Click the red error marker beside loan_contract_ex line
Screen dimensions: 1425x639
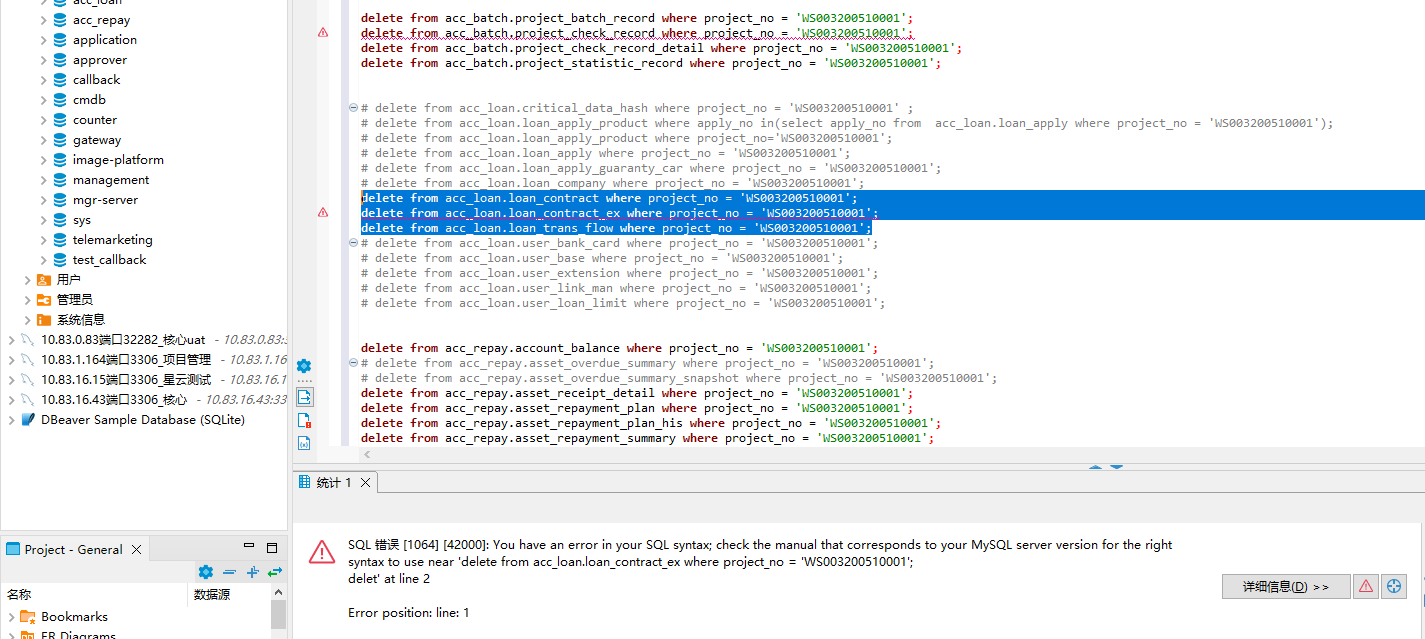323,212
